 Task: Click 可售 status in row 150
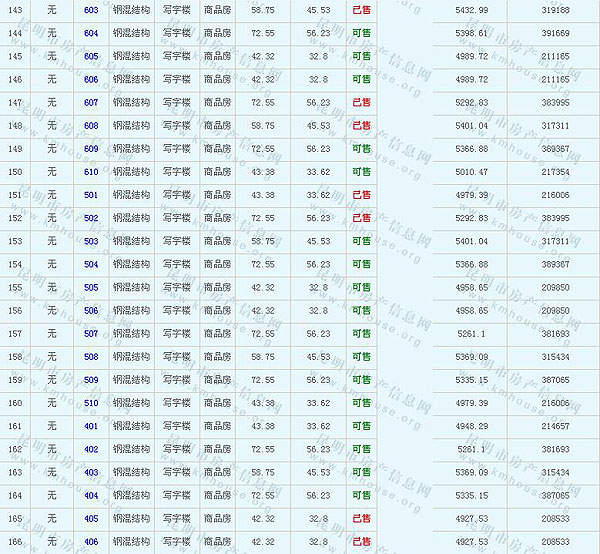pyautogui.click(x=361, y=172)
